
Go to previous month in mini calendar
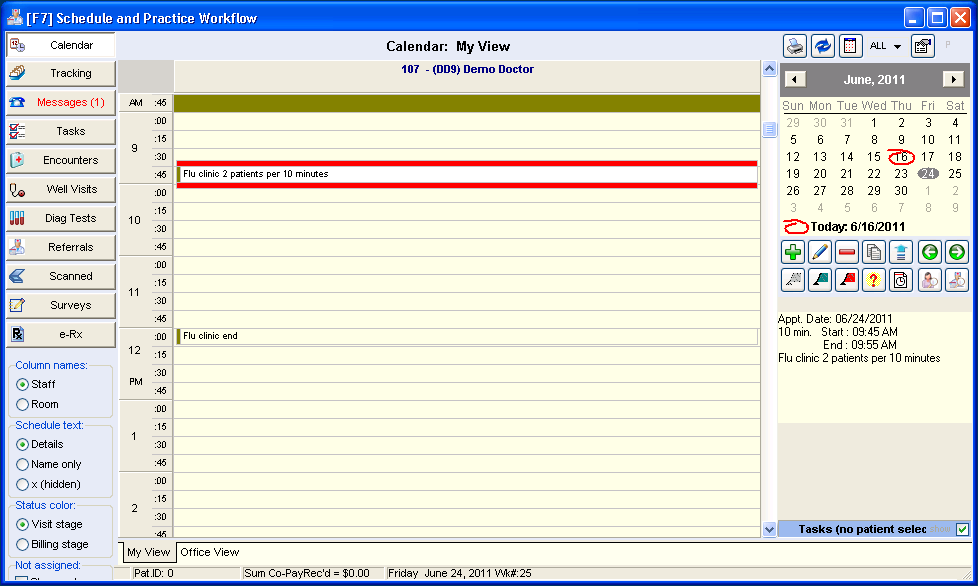click(795, 80)
